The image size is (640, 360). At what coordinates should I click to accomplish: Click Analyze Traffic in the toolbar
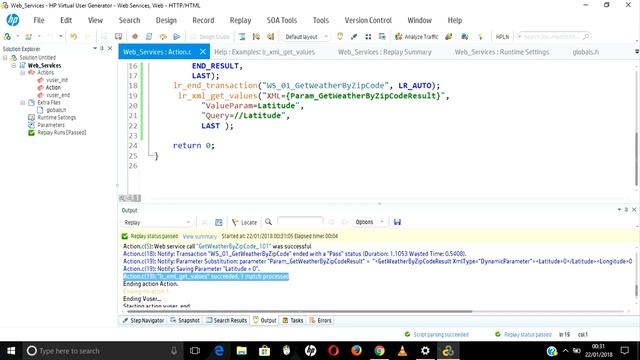[x=416, y=37]
